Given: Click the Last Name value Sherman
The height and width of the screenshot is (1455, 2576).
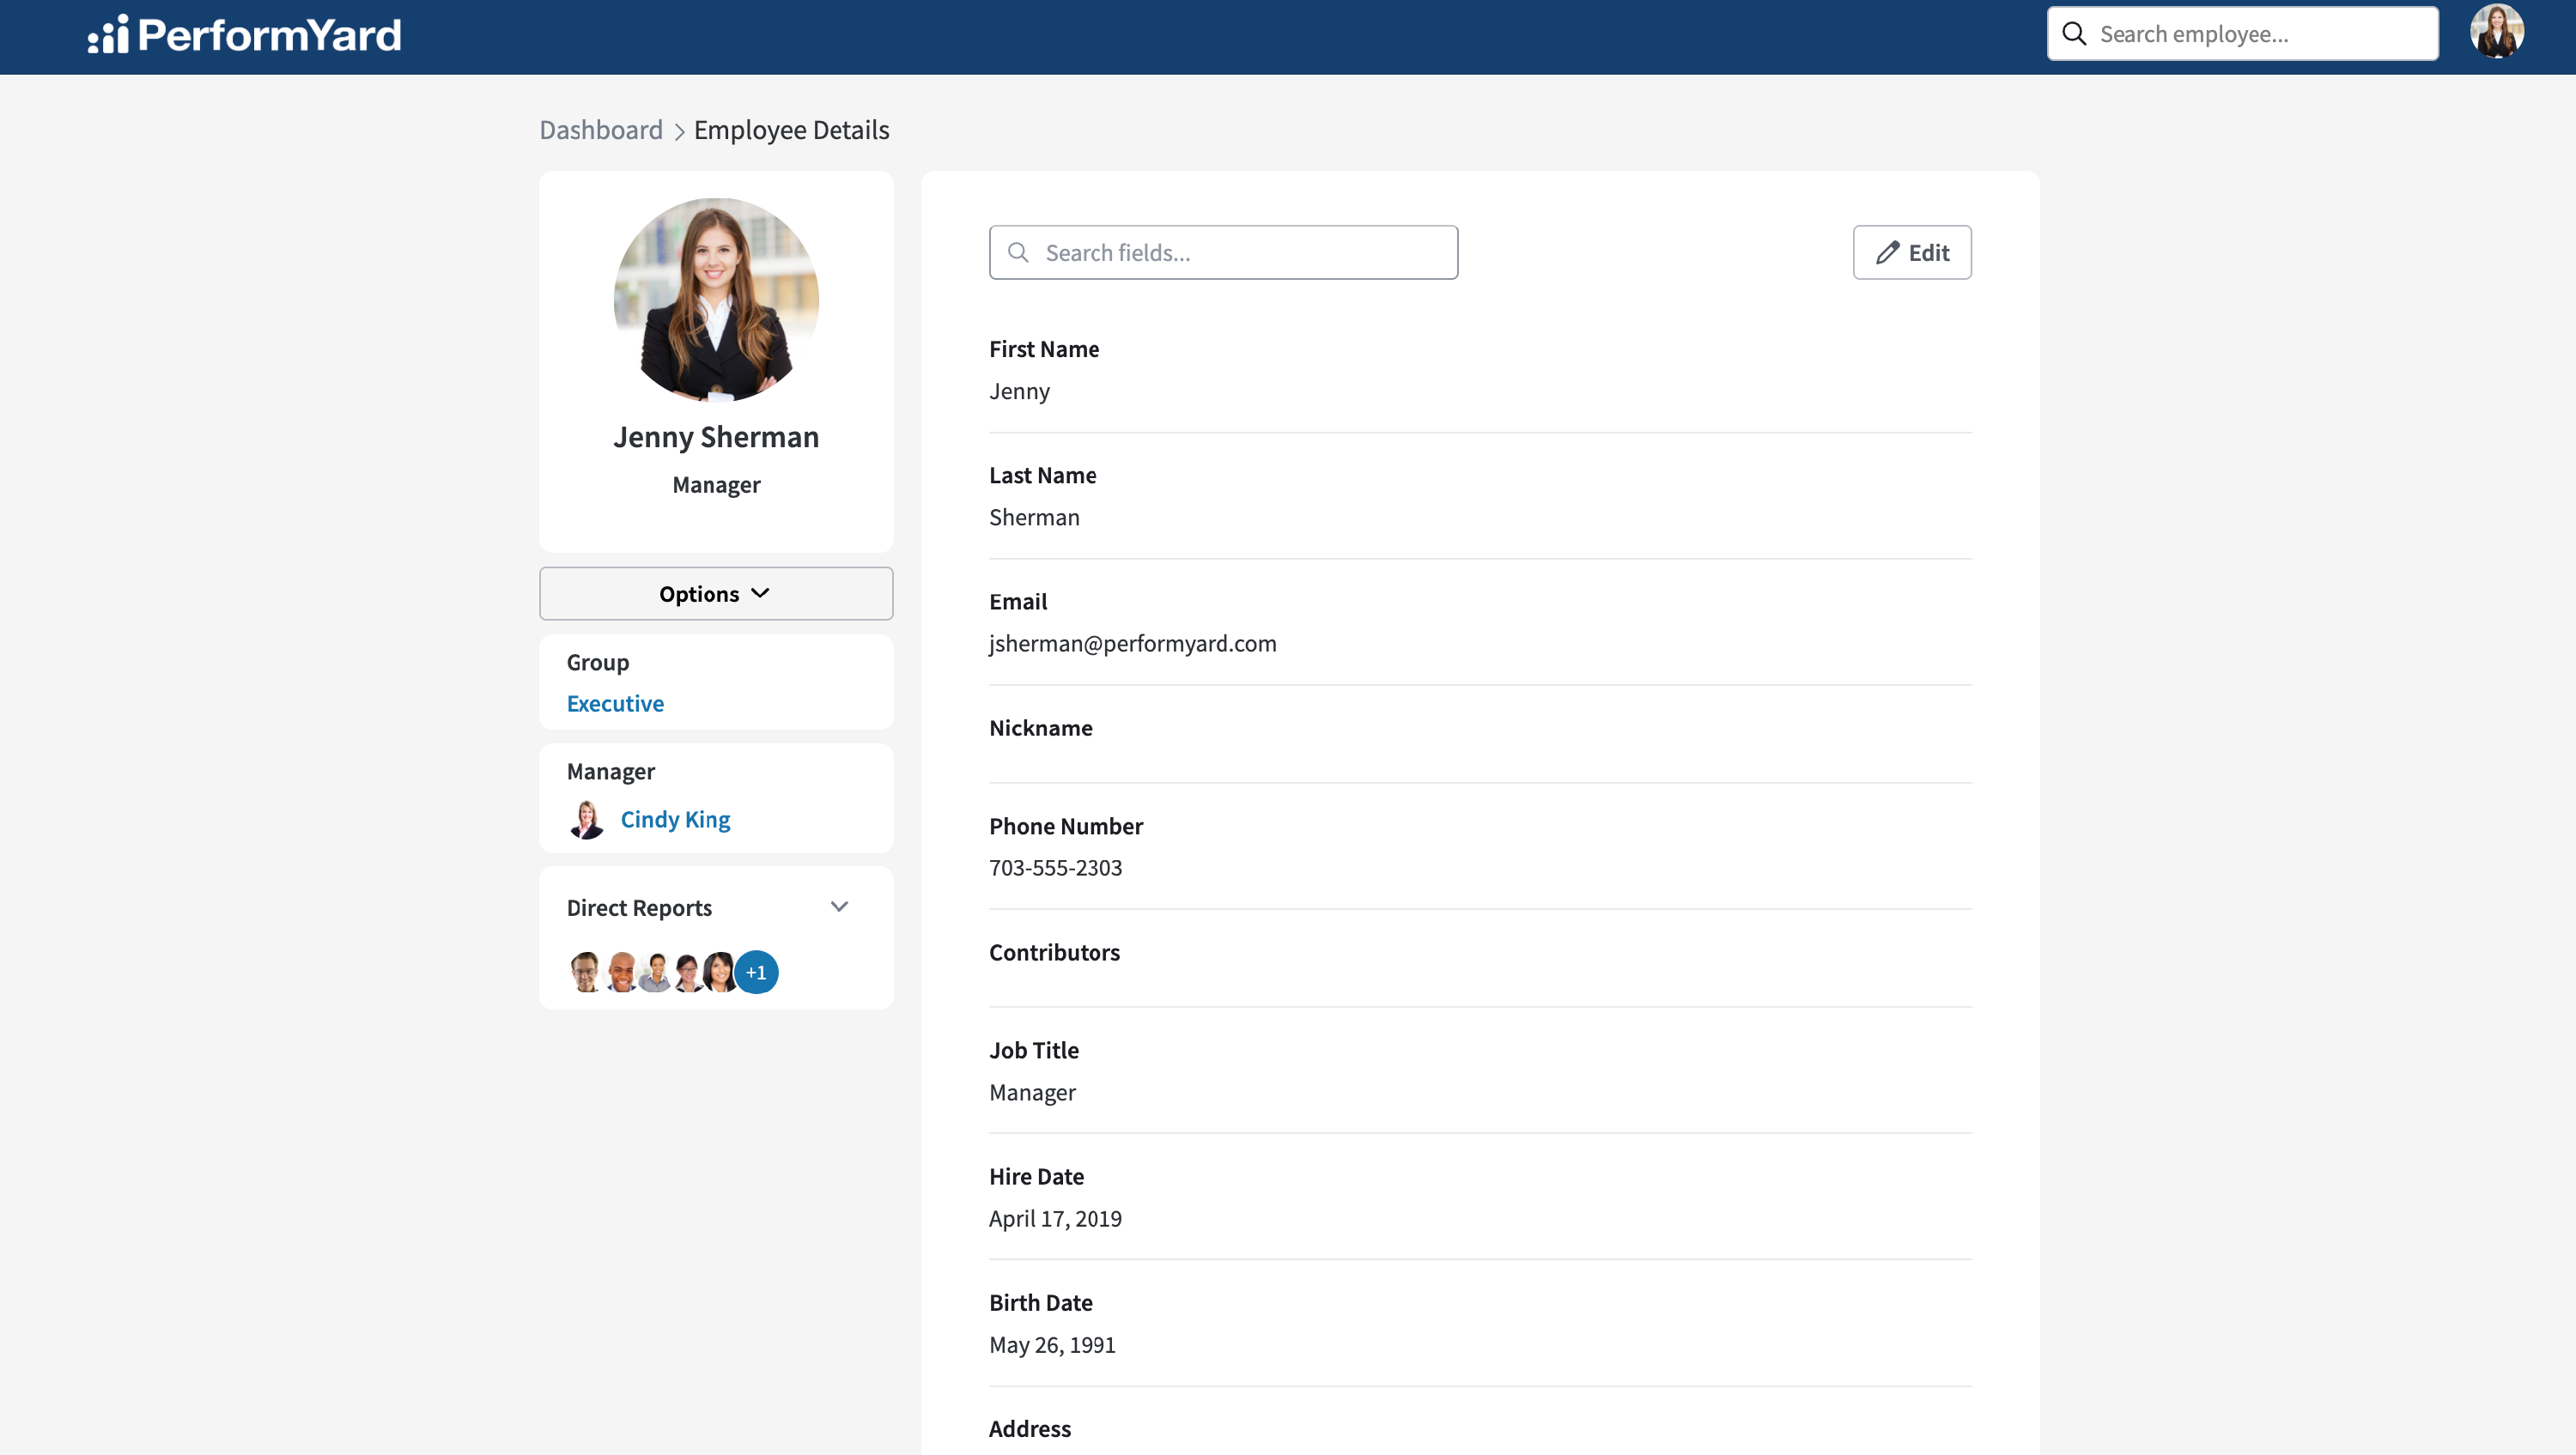Looking at the screenshot, I should 1034,517.
